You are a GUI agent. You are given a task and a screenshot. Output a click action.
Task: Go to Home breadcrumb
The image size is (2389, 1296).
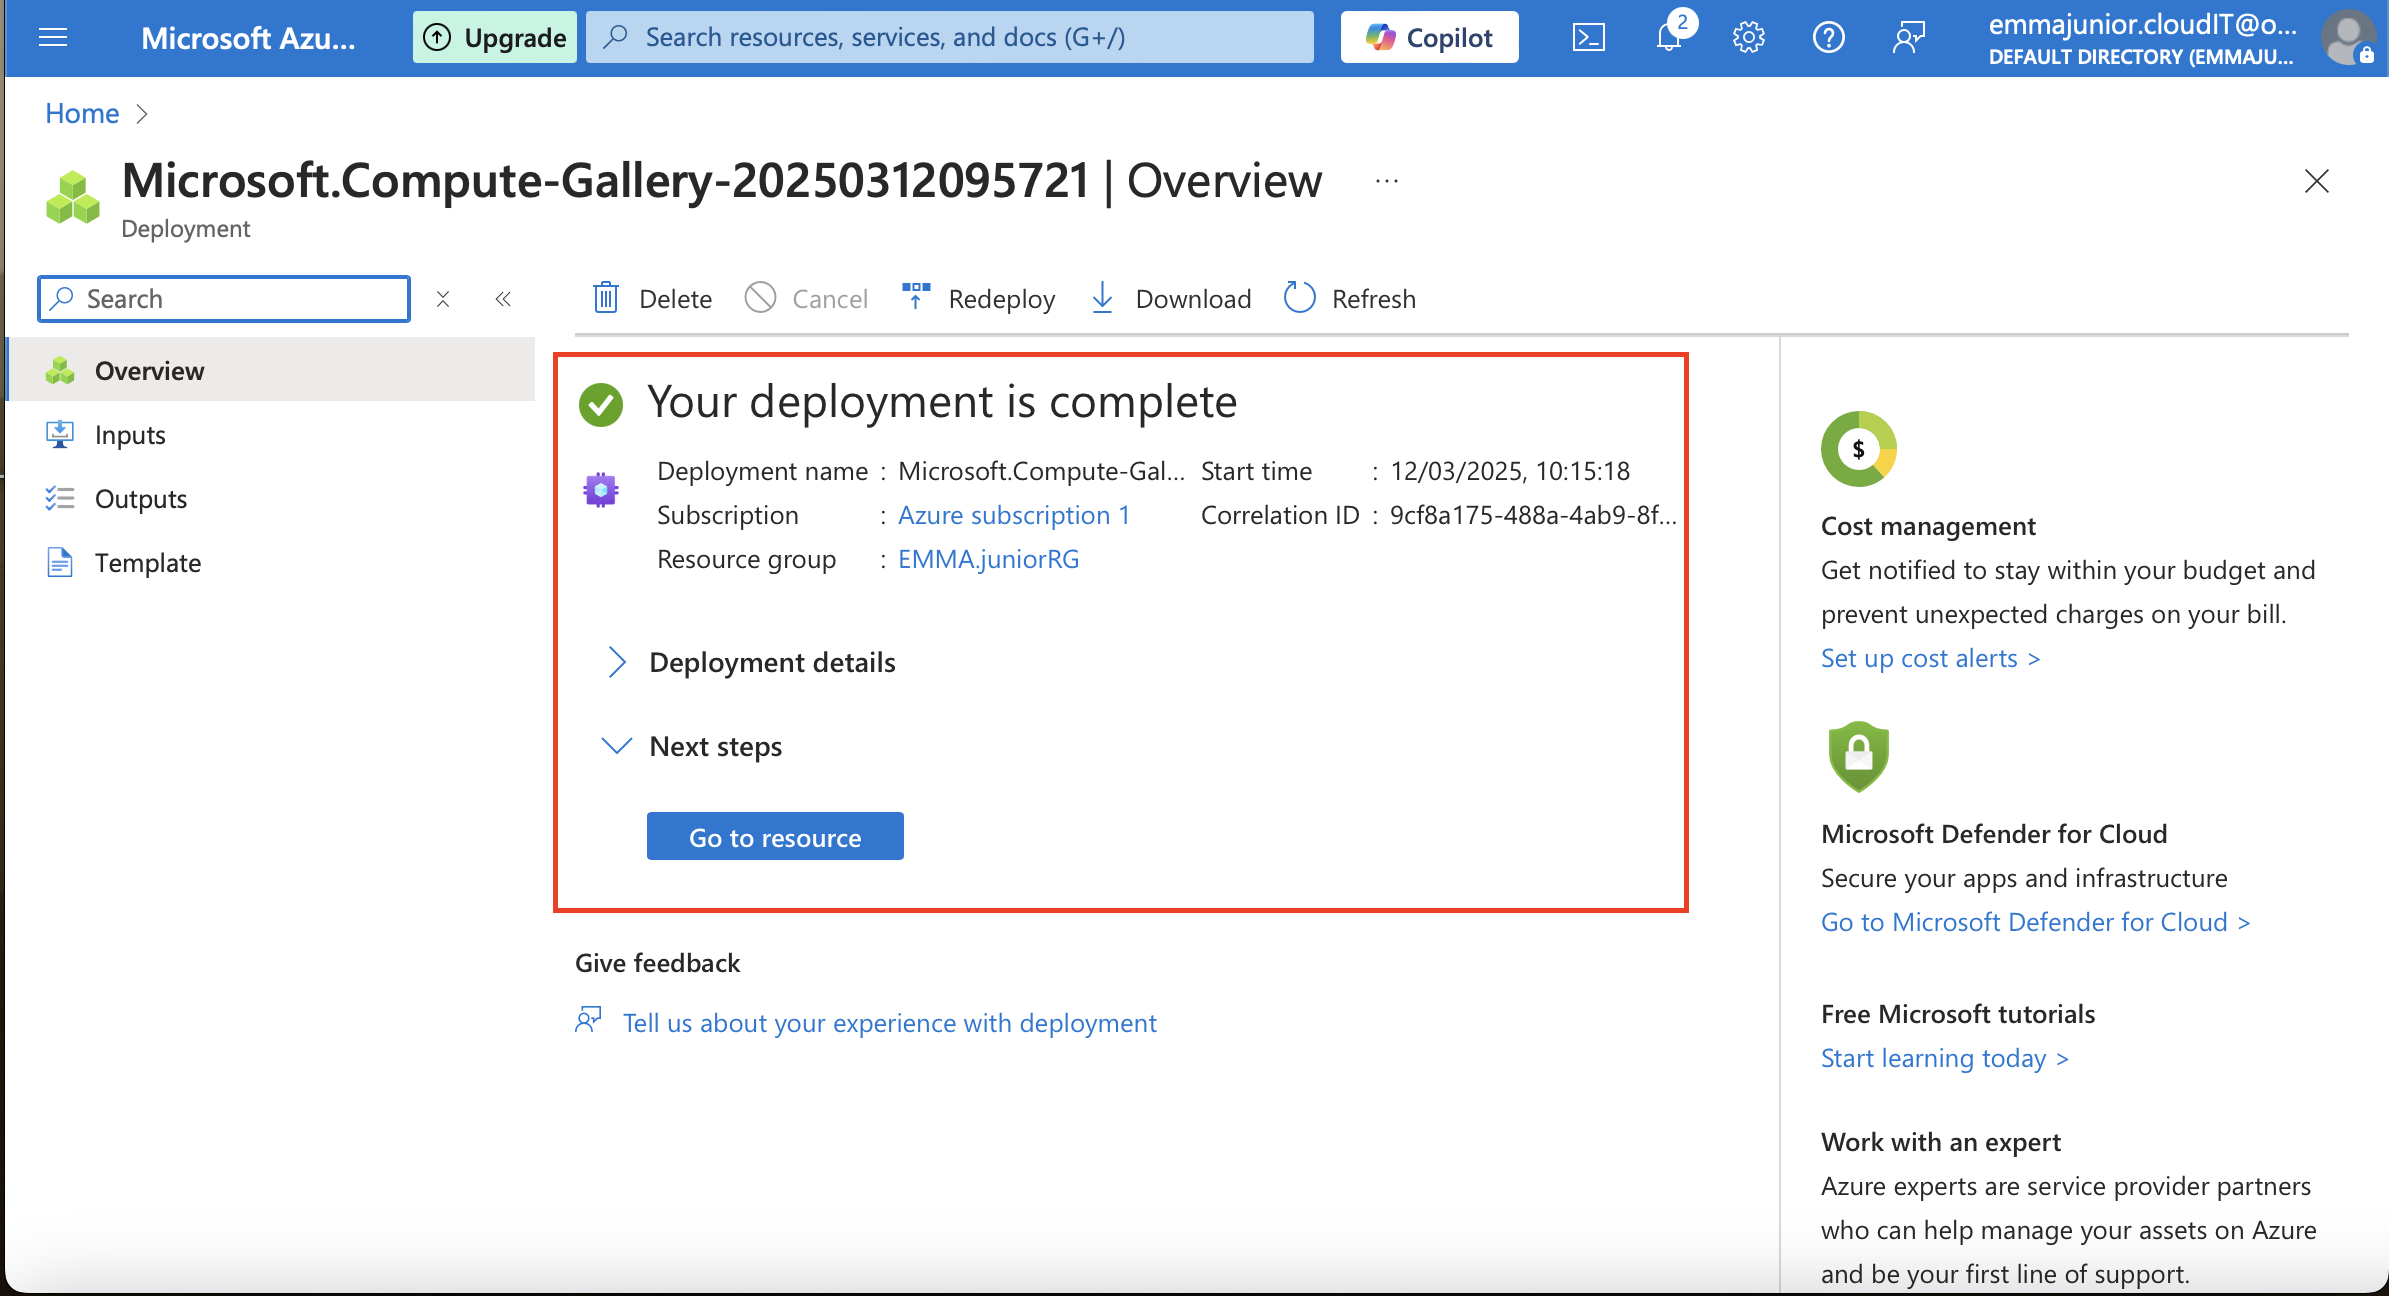pyautogui.click(x=82, y=114)
